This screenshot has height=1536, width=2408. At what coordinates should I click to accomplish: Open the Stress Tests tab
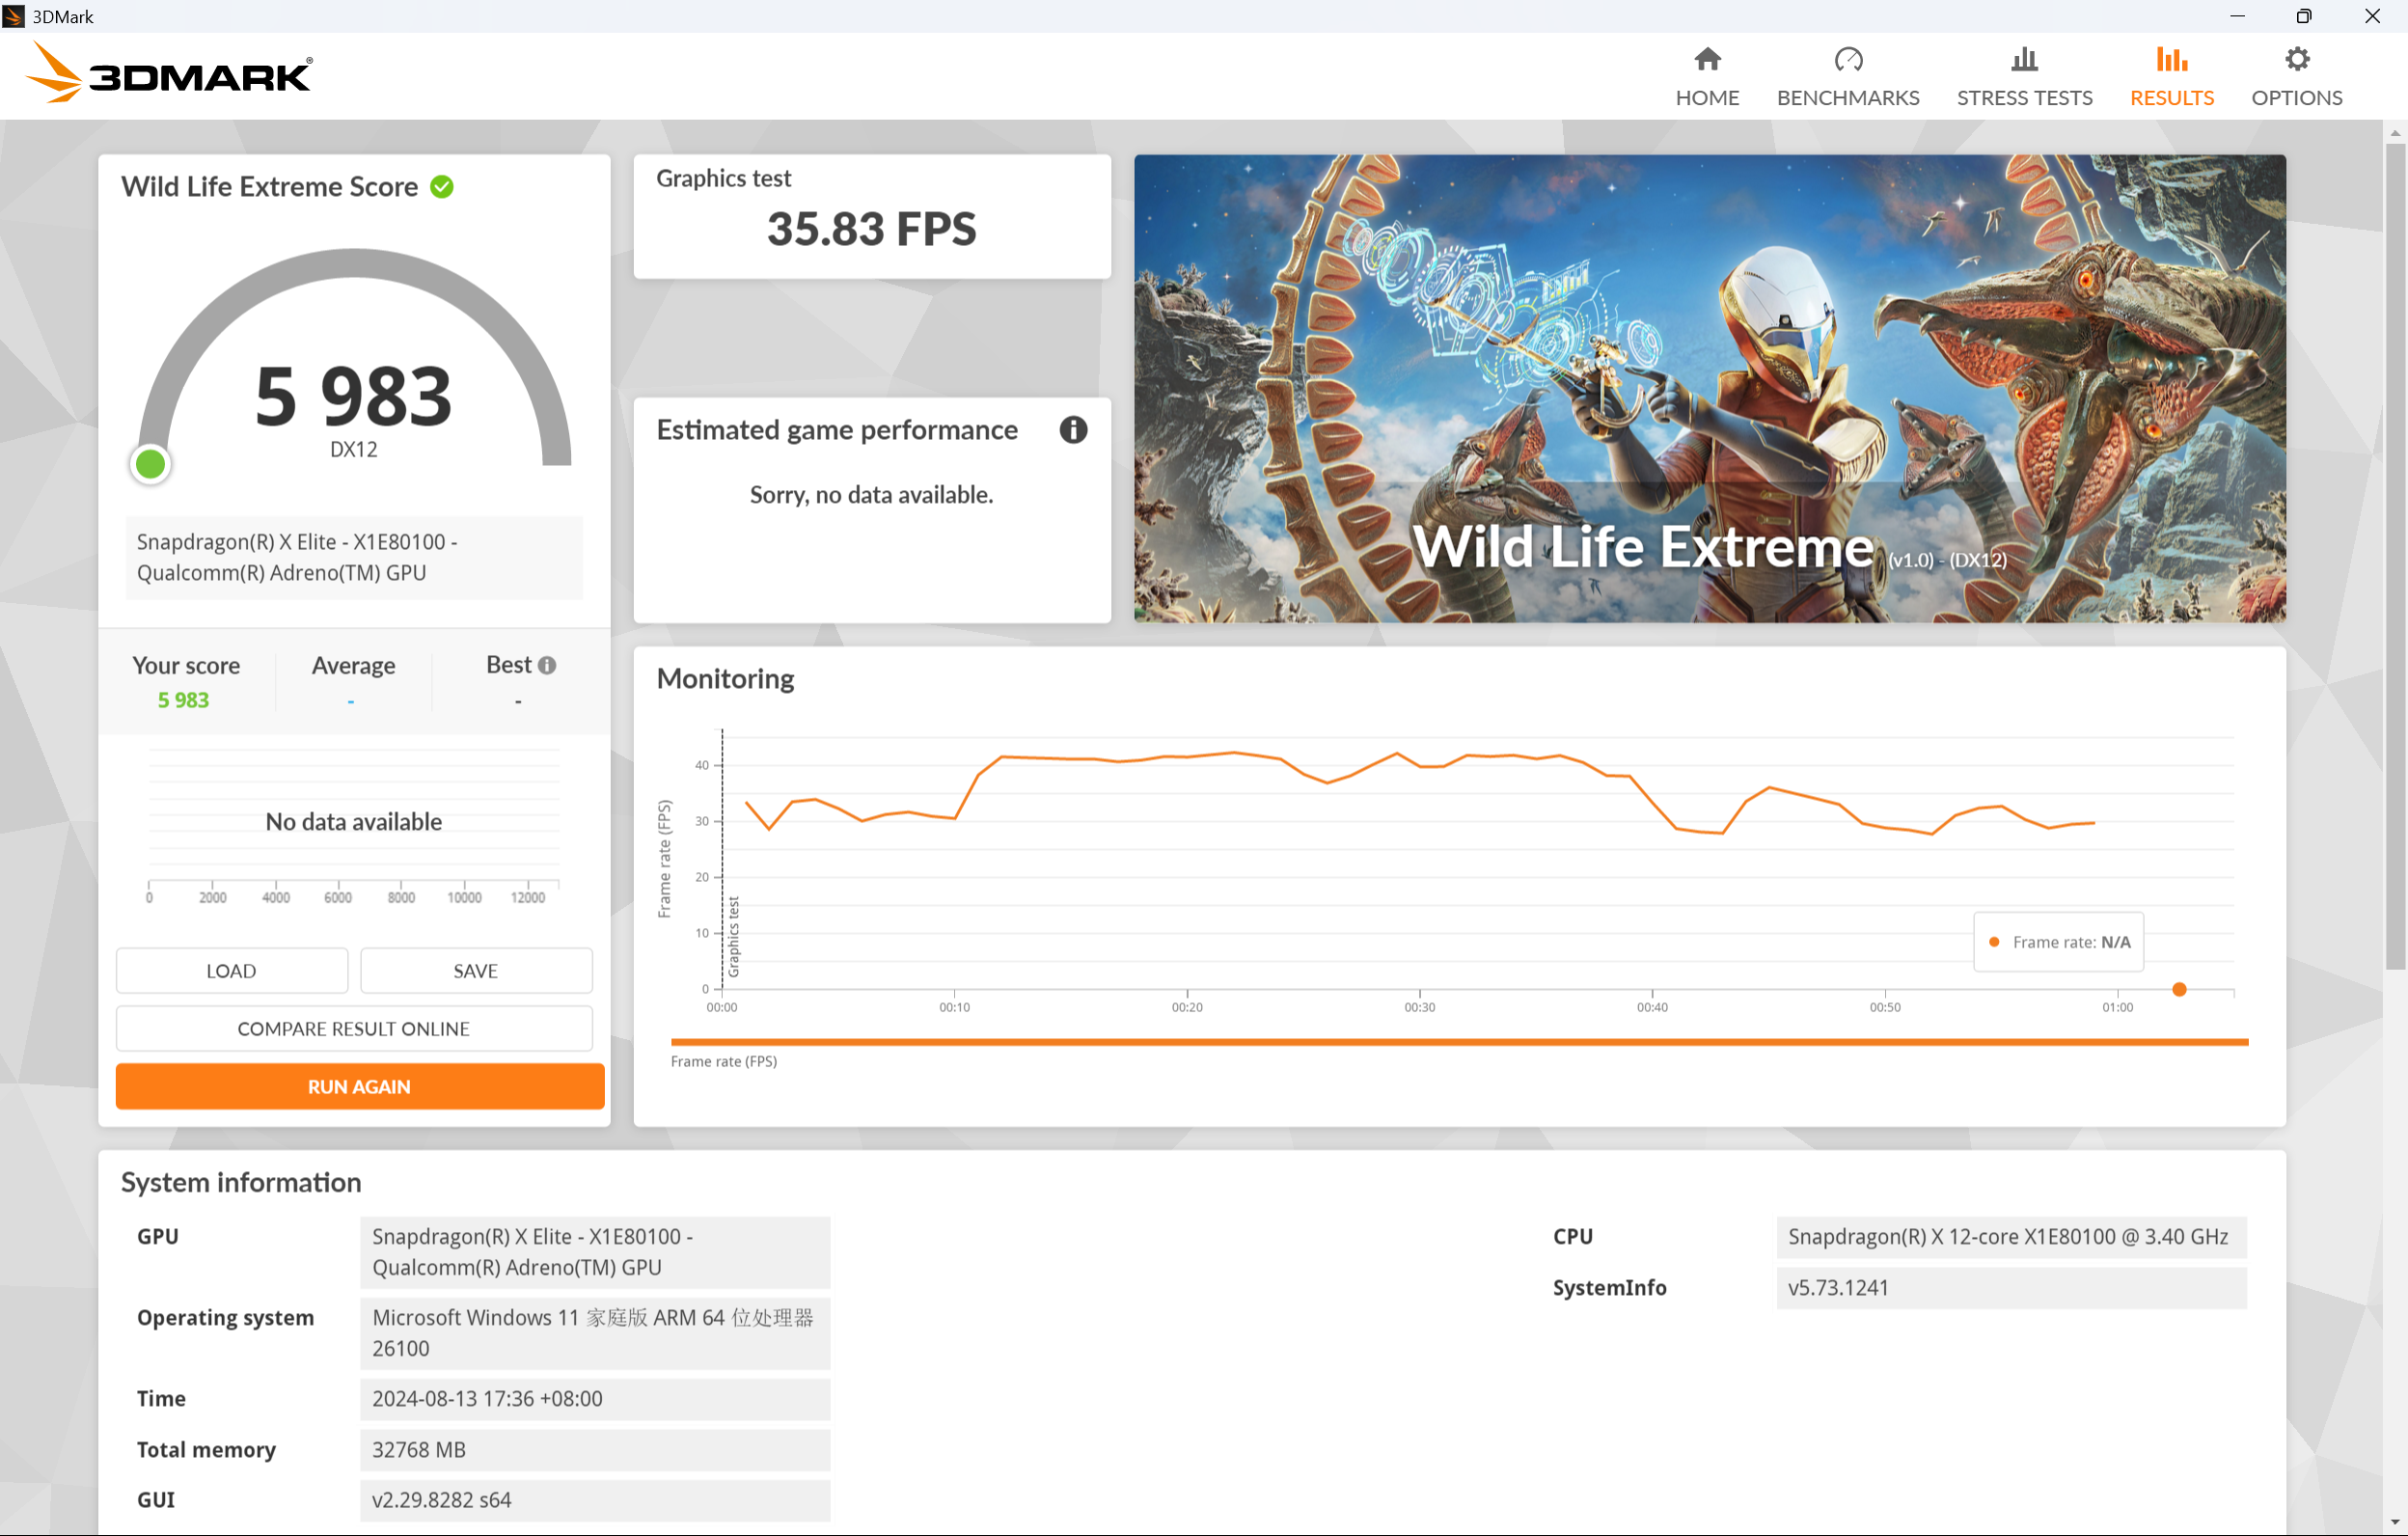(x=2023, y=76)
